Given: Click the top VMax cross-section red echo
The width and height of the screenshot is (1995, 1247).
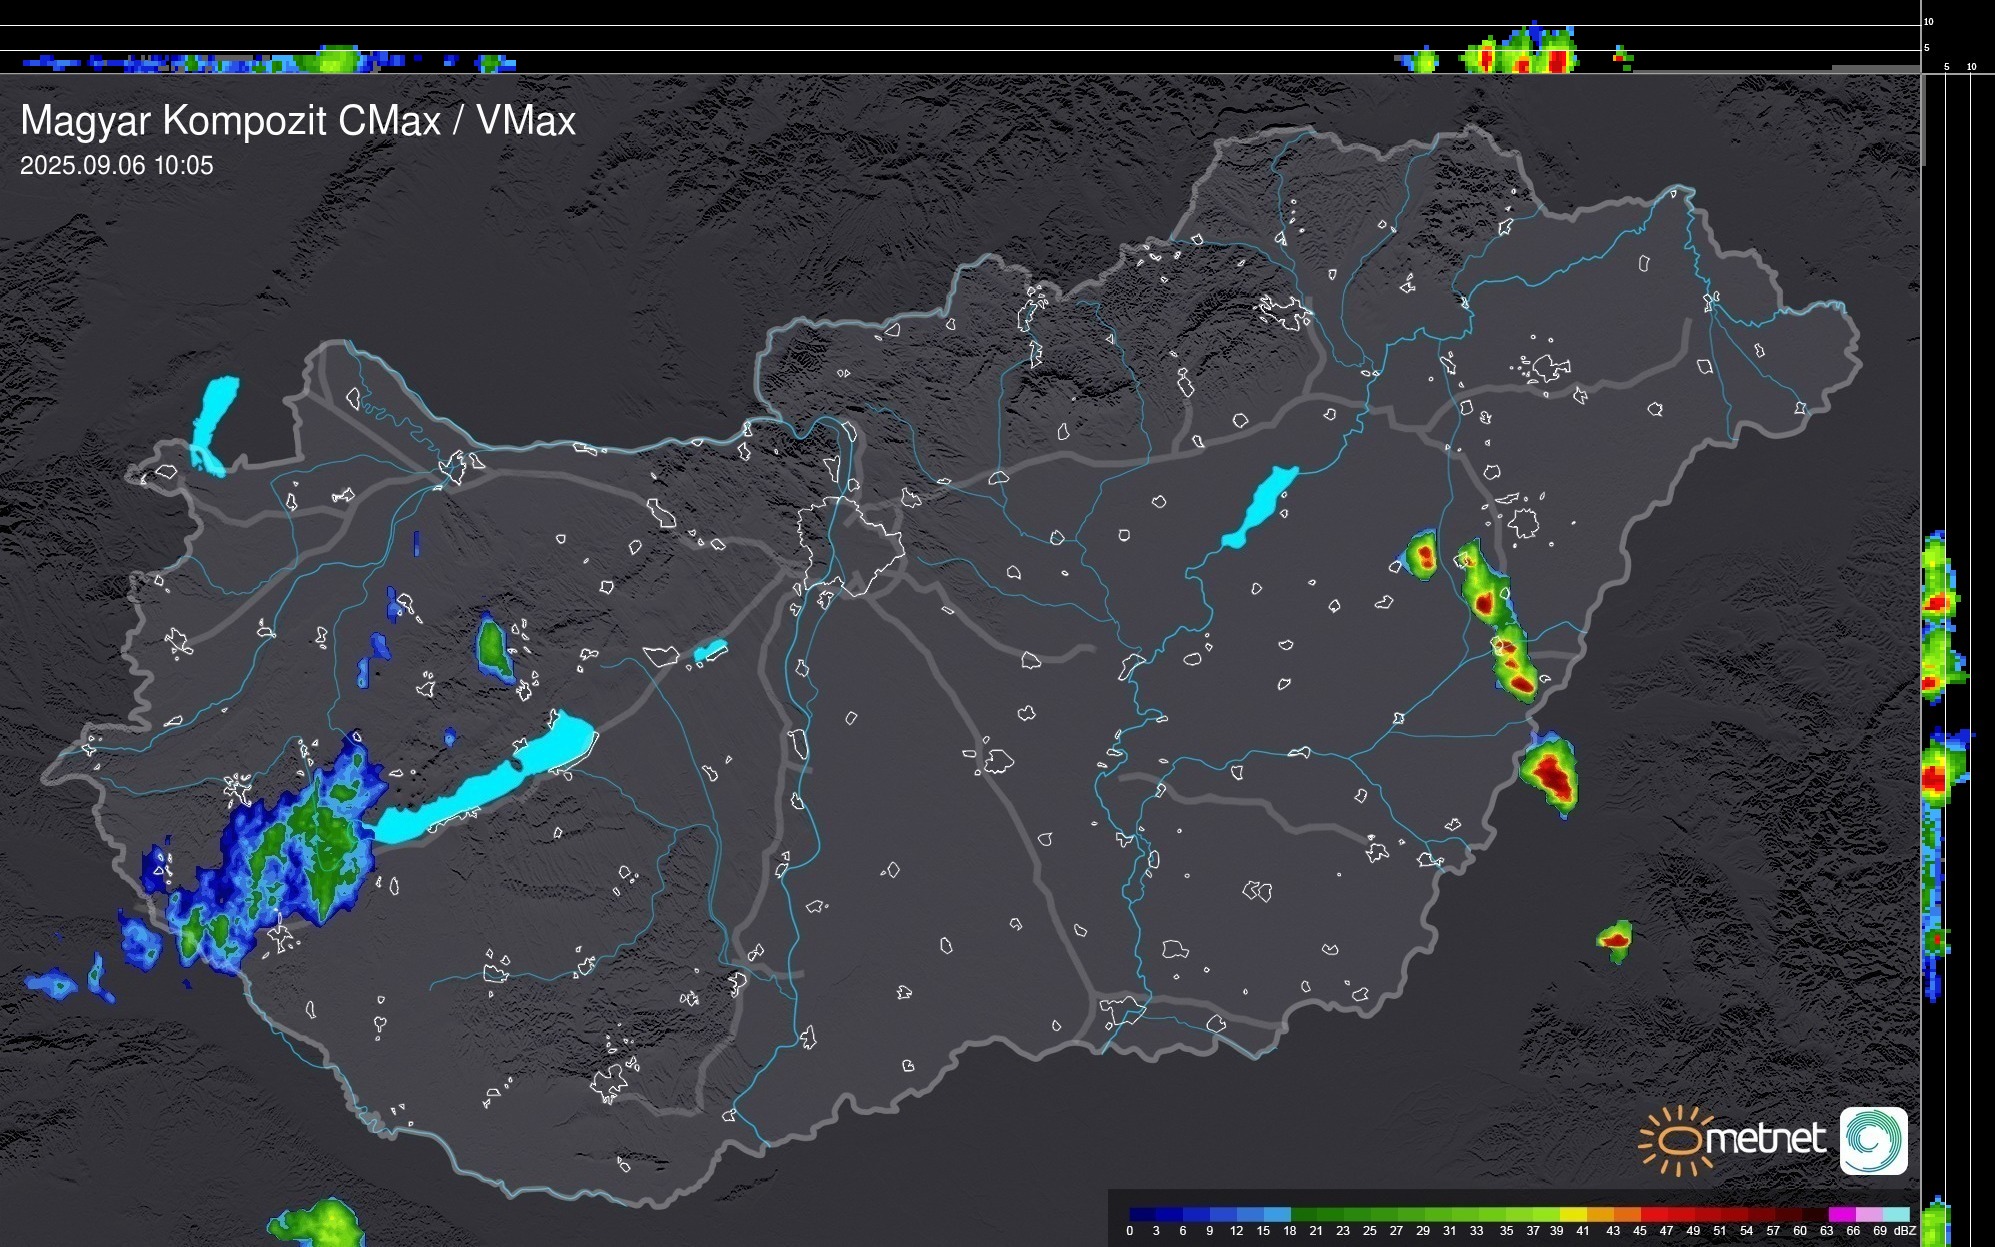Looking at the screenshot, I should (x=1556, y=60).
